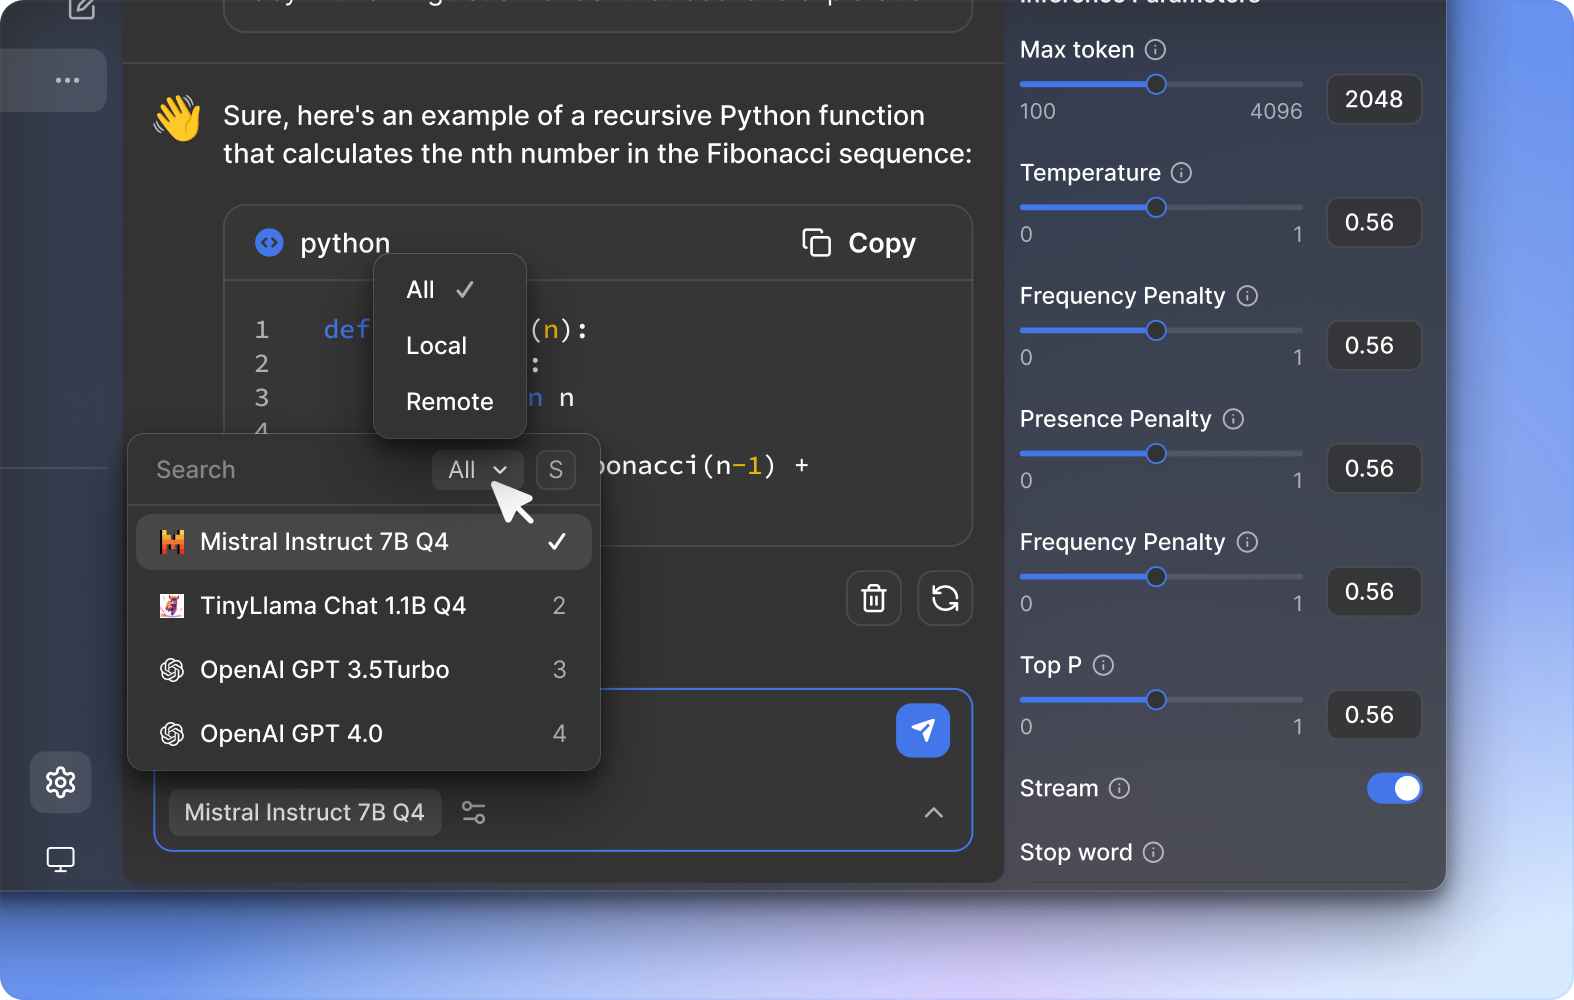Open settings with the gear icon
Screen dimensions: 1574x1000
61,782
